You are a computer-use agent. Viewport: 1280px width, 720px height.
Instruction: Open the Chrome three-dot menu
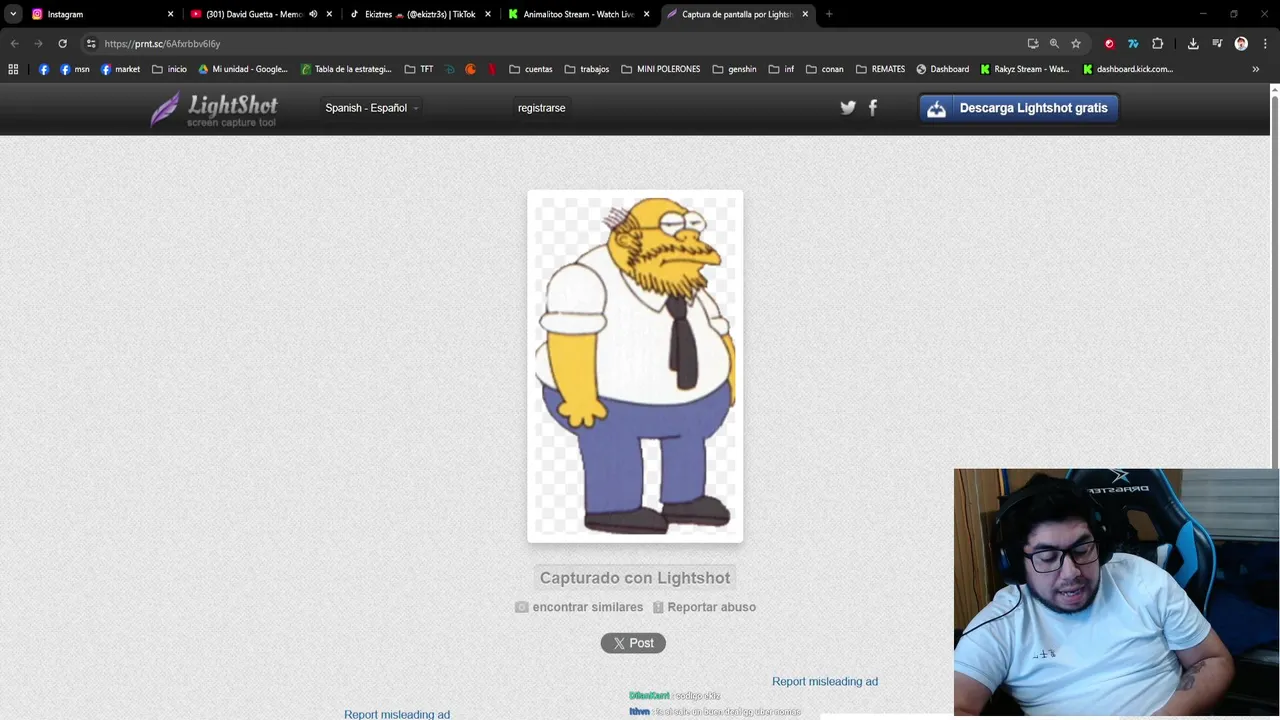1264,44
